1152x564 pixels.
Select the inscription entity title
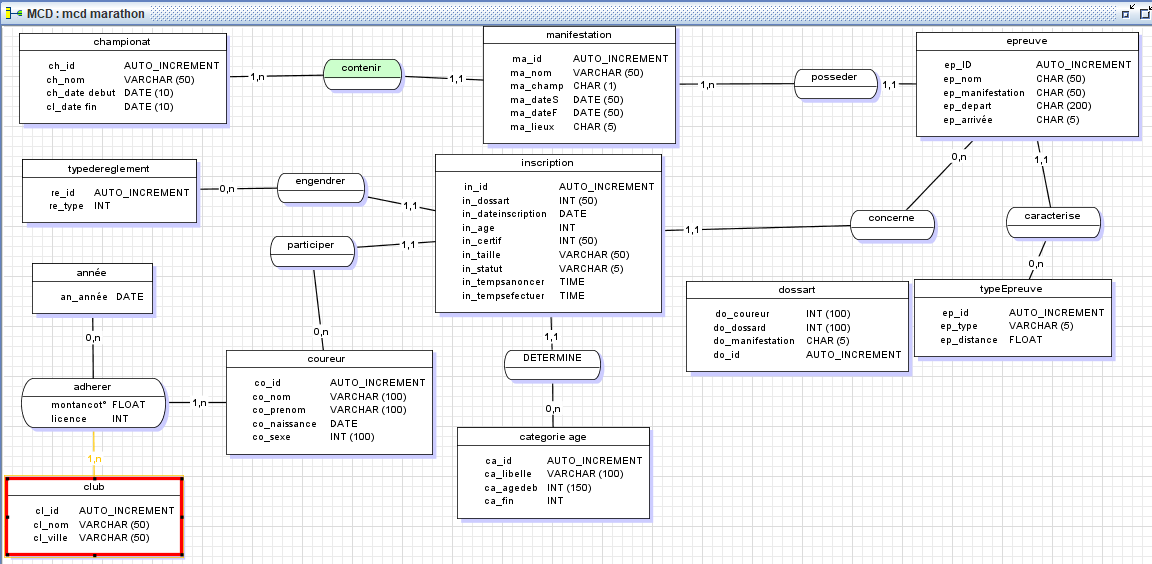coord(547,163)
